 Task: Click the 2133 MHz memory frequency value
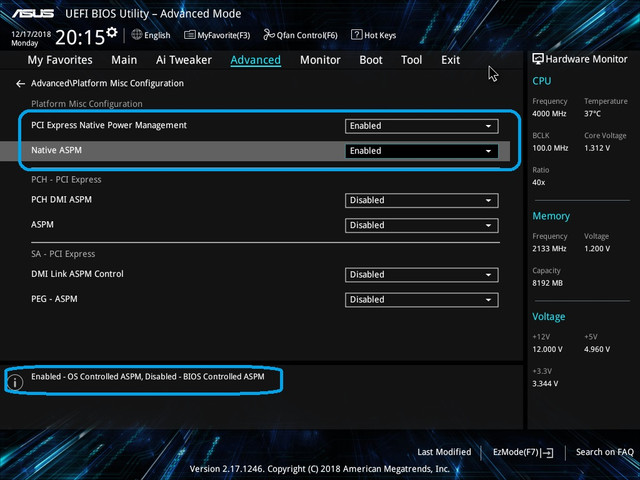549,249
